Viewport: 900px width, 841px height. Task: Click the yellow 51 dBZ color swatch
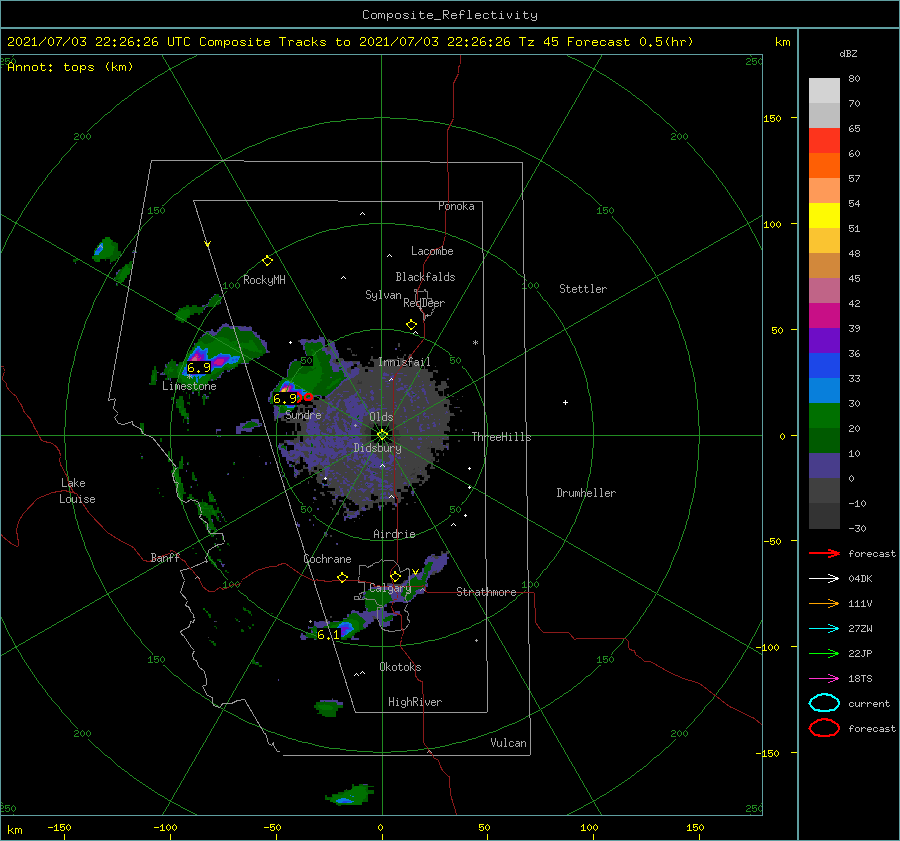click(824, 216)
